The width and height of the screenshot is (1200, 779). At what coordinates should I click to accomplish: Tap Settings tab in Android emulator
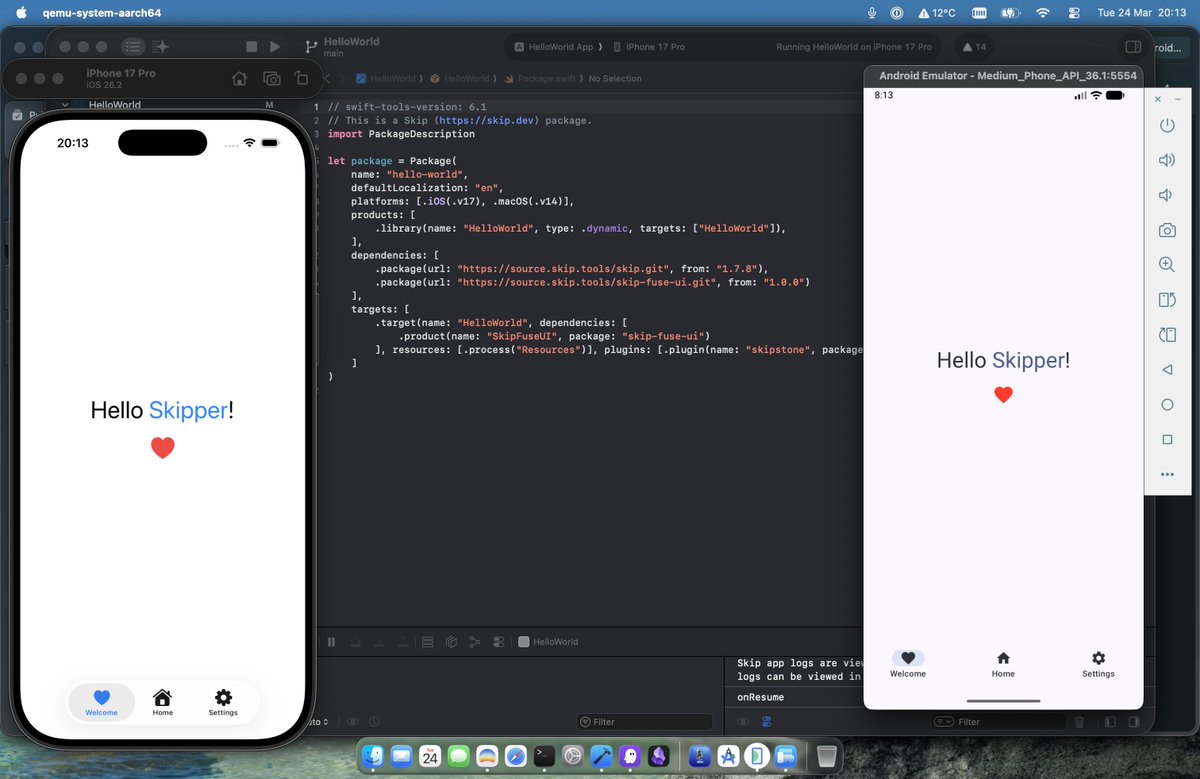pos(1098,664)
